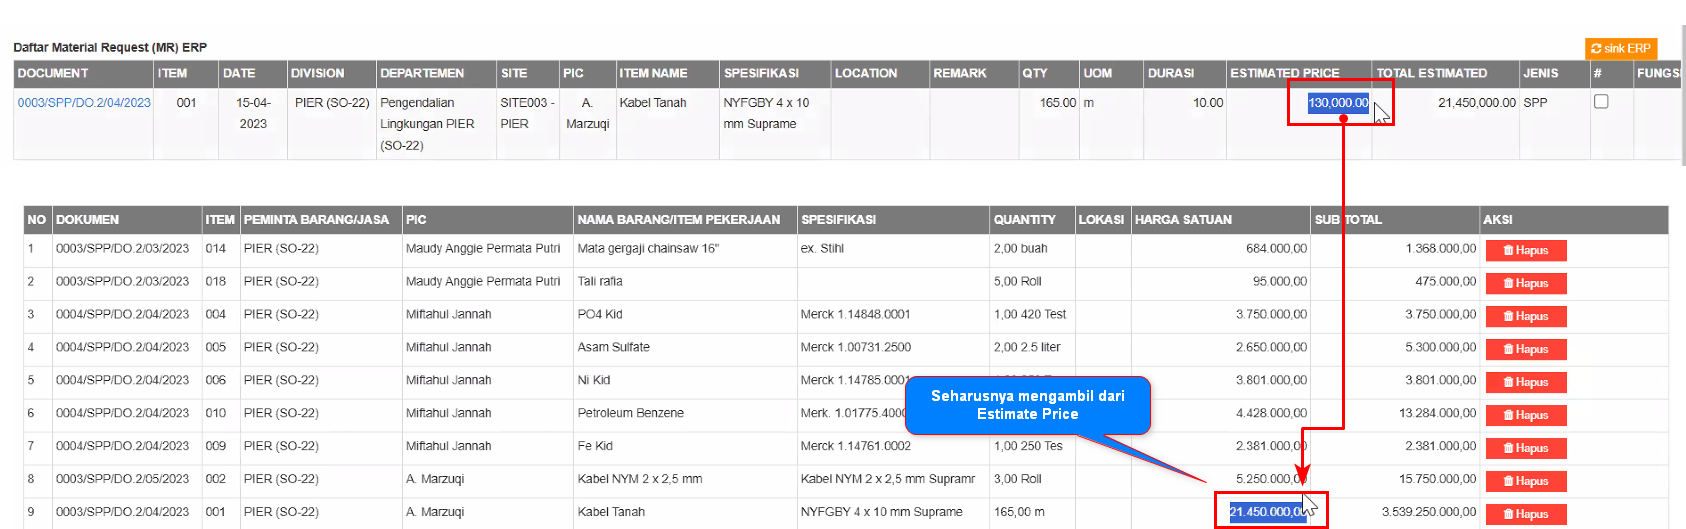This screenshot has width=1686, height=529.
Task: Click Hapus for Kabel NYM 2 x 2,5 mm
Action: pos(1525,482)
